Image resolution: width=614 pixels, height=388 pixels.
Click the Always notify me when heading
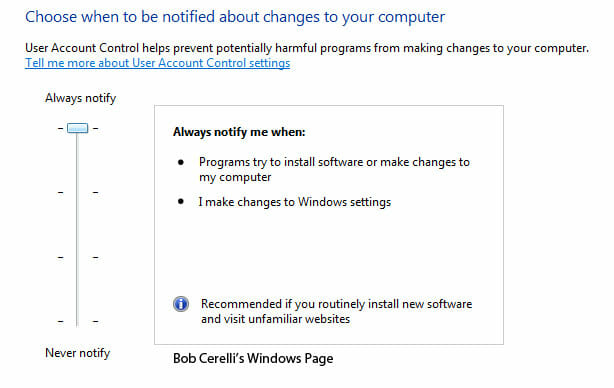(x=239, y=132)
